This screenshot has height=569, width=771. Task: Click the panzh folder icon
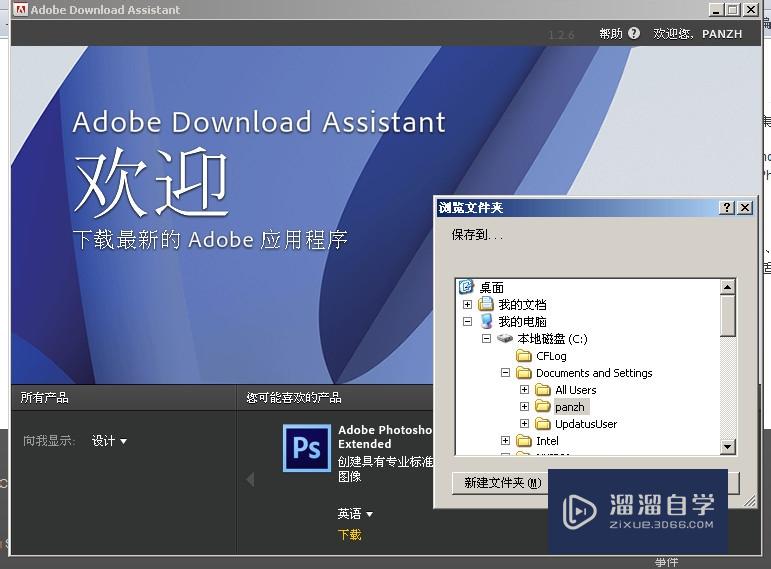coord(543,406)
